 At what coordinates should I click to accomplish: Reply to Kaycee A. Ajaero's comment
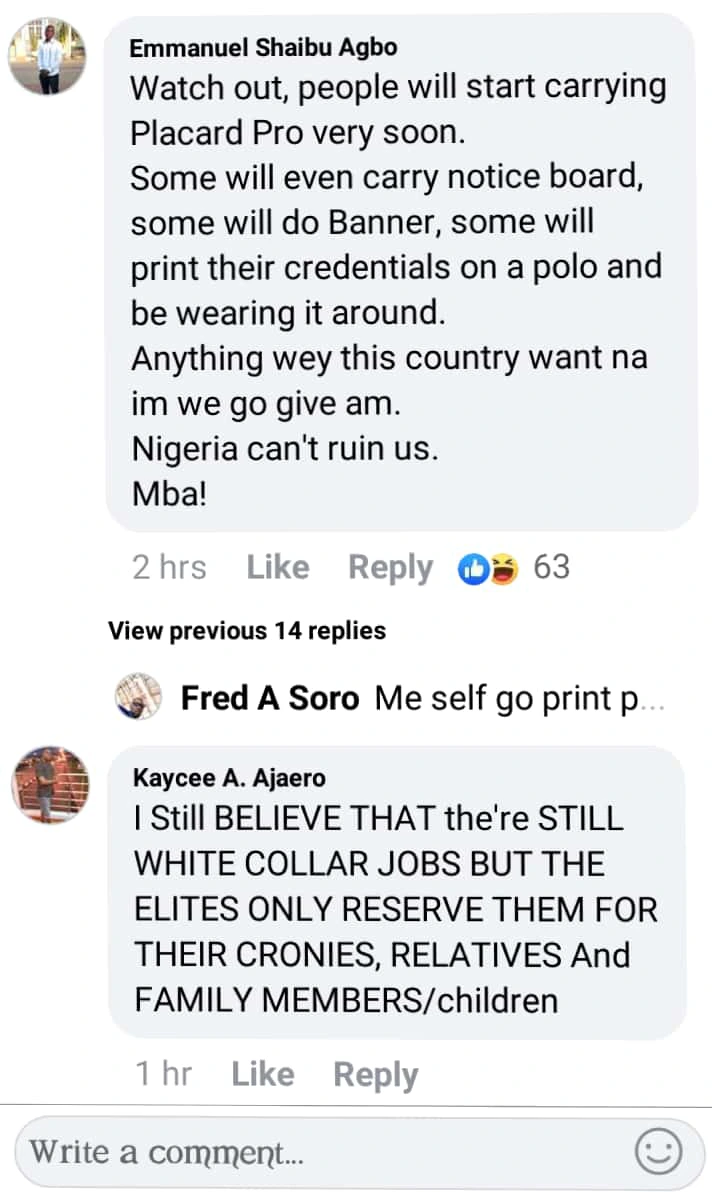point(375,1074)
